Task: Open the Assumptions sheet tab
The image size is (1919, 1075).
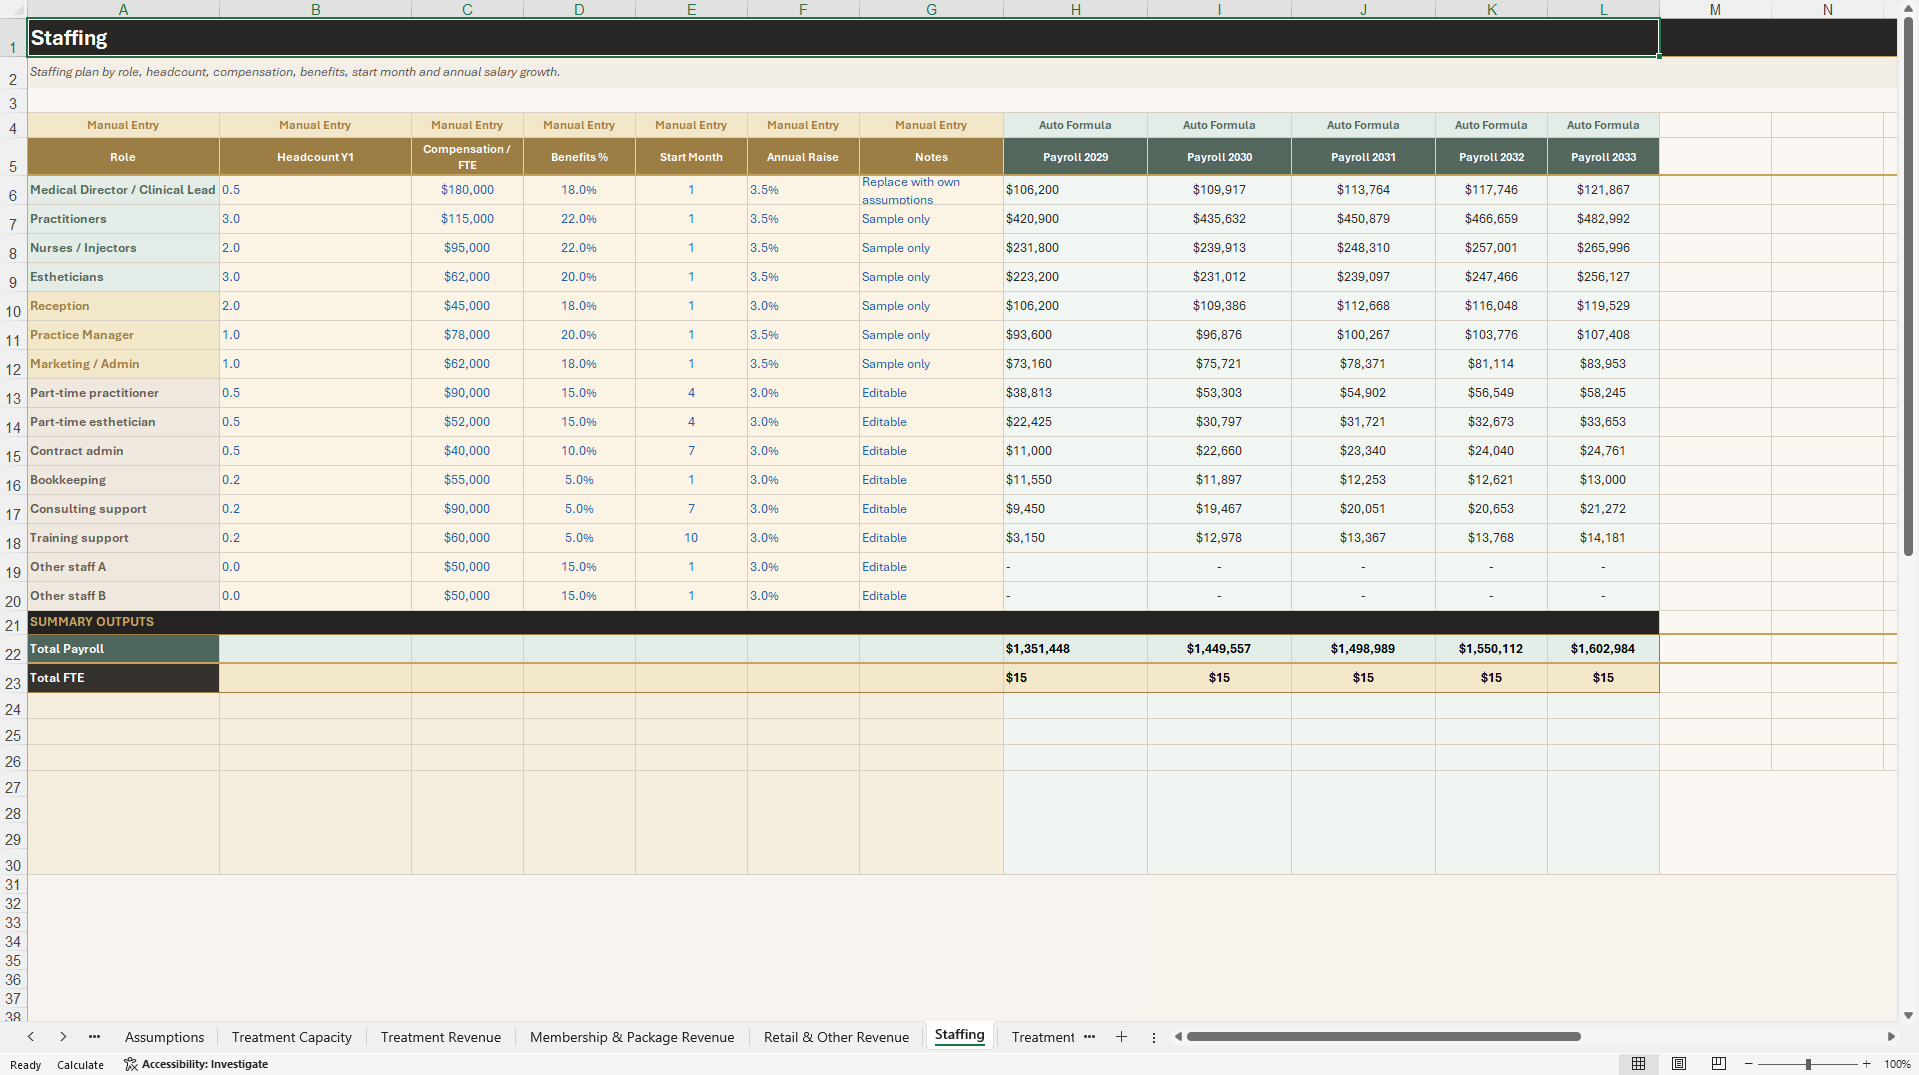Action: pos(164,1037)
